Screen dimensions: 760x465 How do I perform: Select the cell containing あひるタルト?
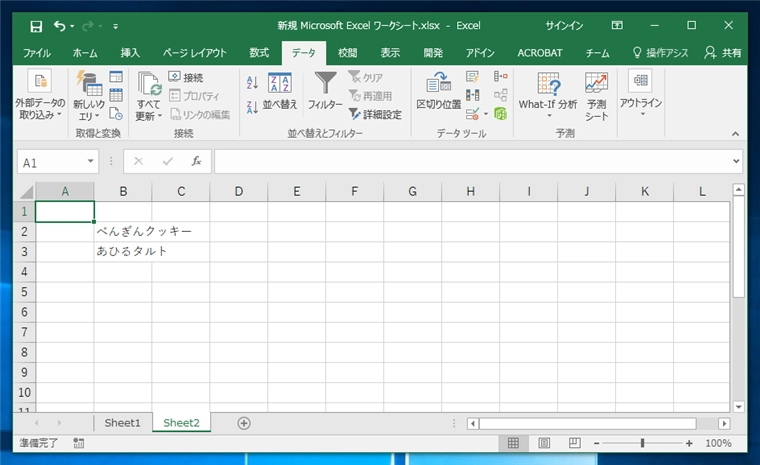pyautogui.click(x=123, y=252)
